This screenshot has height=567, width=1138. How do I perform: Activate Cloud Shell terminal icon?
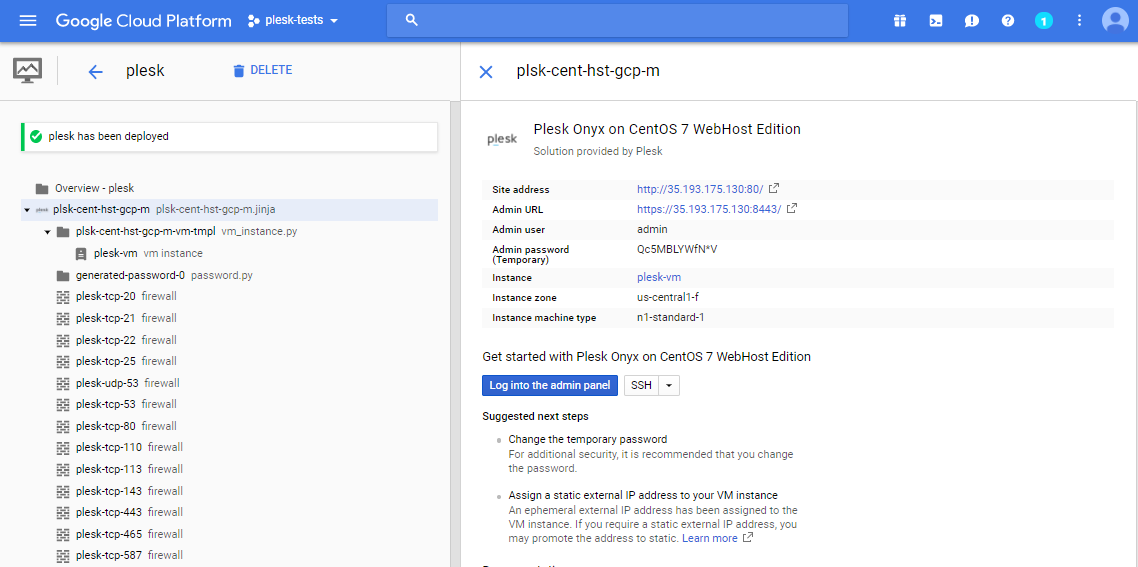tap(936, 21)
